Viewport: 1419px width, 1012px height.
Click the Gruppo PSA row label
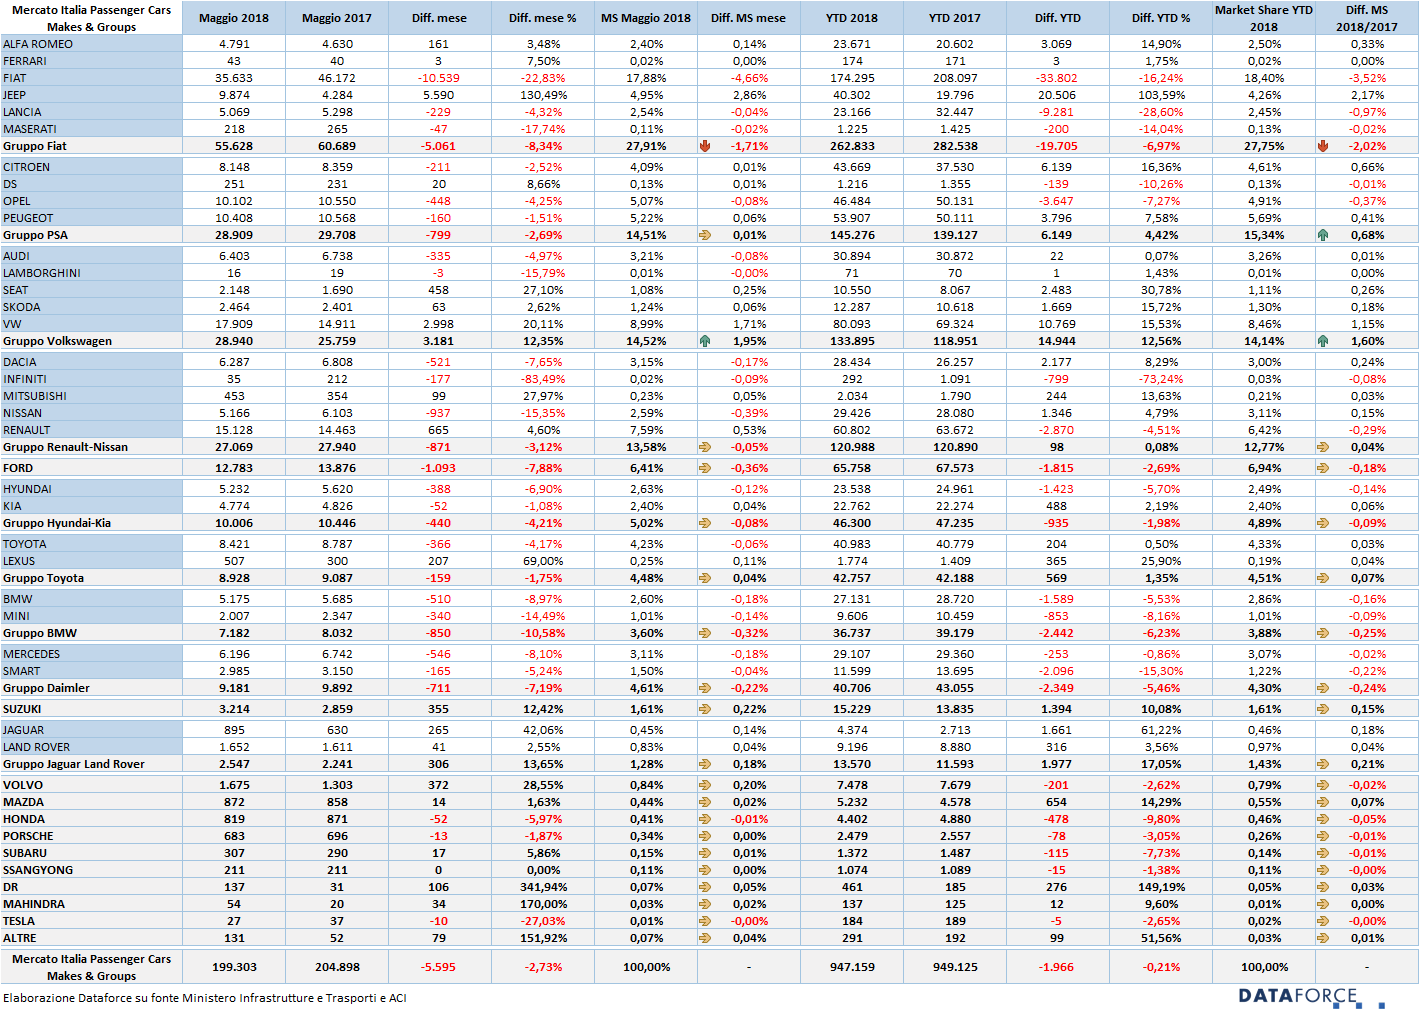click(x=36, y=235)
